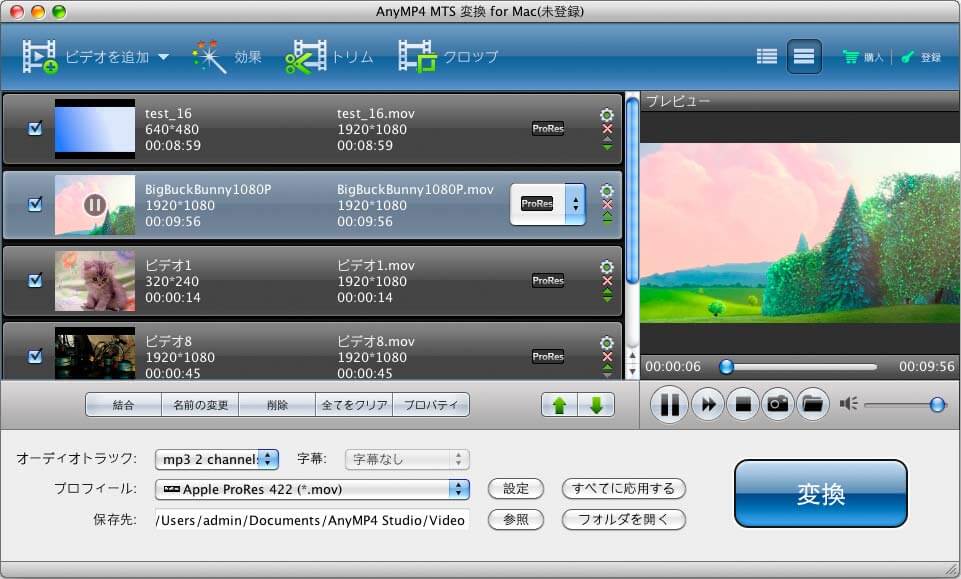The image size is (961, 579).
Task: Click the Merge (結合) button
Action: (x=123, y=405)
